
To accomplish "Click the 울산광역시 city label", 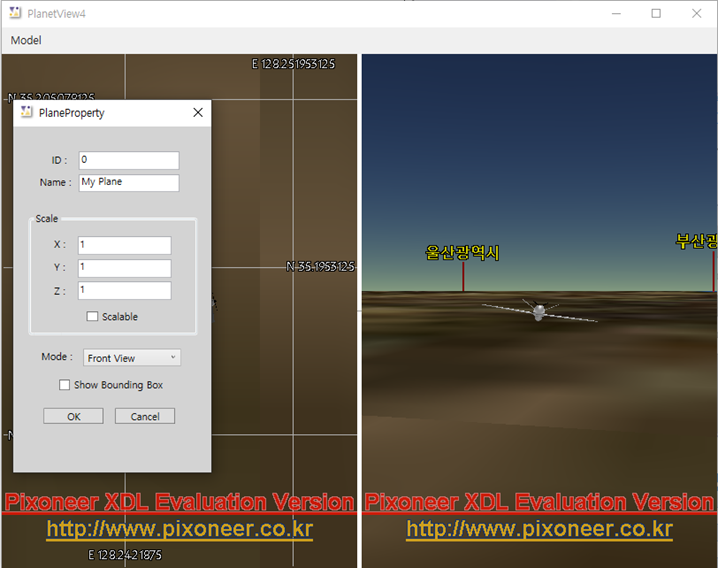I will (x=462, y=253).
